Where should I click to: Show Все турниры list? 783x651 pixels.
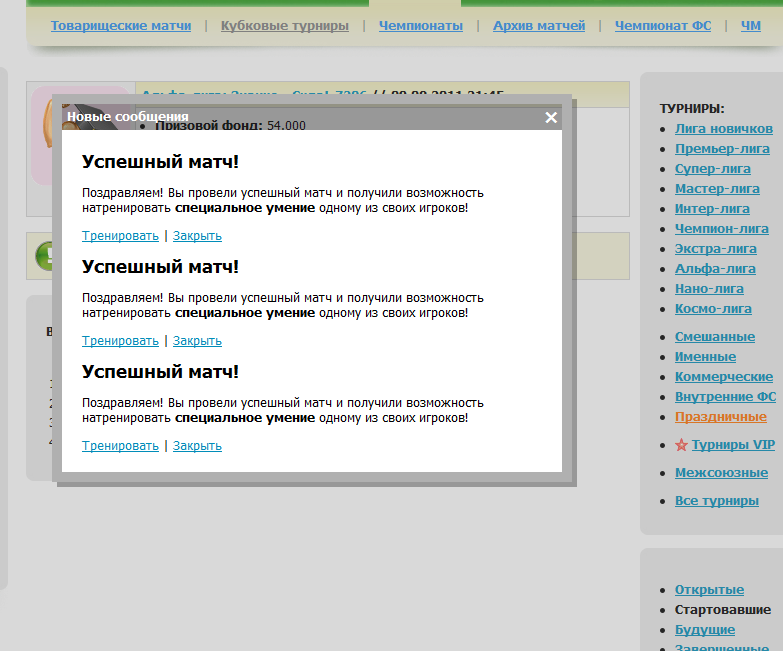point(716,501)
